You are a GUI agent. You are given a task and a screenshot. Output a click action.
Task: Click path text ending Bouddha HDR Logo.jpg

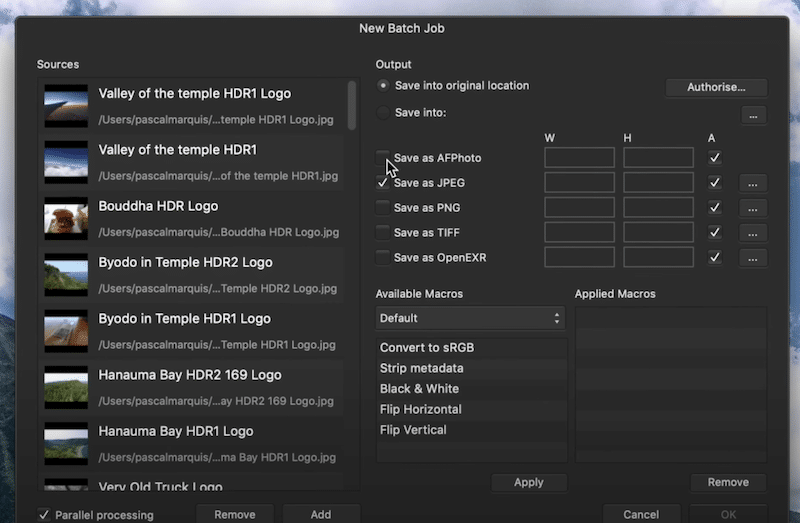click(x=218, y=232)
